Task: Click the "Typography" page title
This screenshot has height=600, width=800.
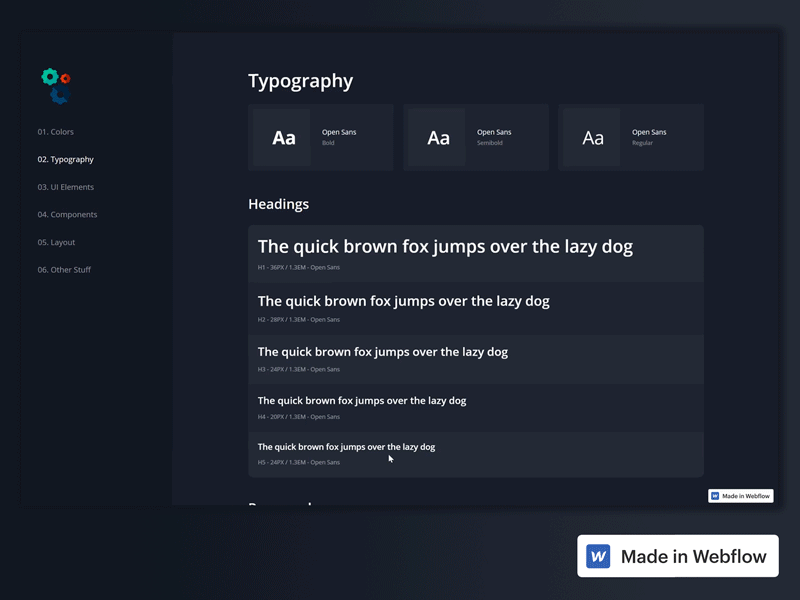Action: [x=301, y=81]
